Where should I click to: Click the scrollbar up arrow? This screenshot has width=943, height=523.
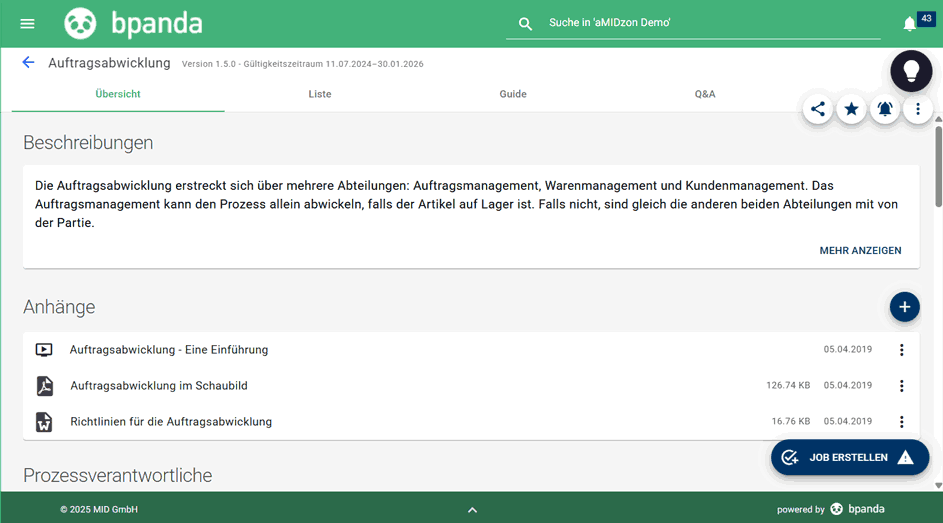938,119
